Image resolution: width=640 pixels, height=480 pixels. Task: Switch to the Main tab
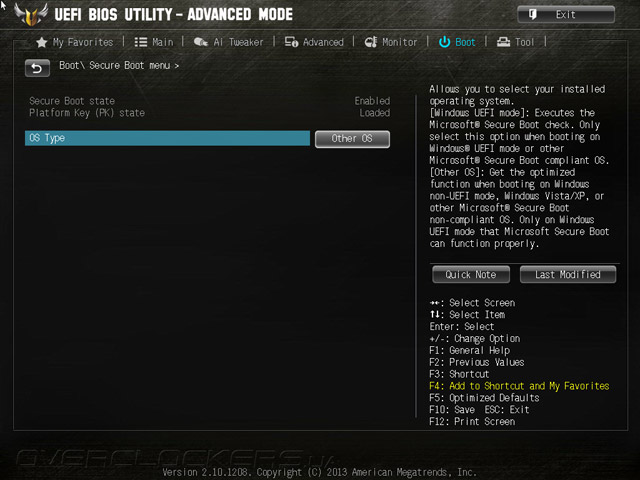[154, 42]
